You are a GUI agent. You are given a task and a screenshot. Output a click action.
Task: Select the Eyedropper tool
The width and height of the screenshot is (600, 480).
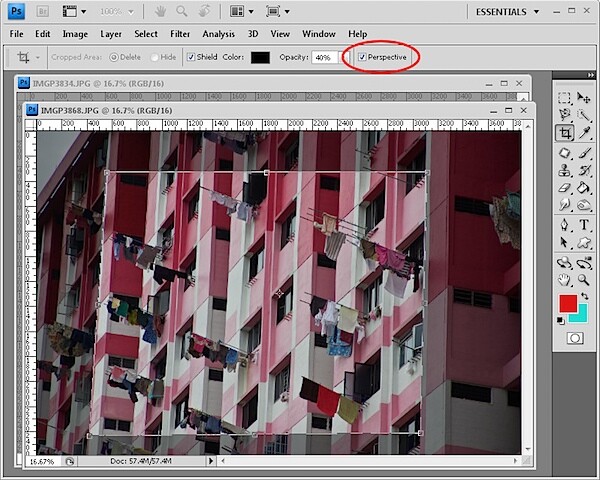(584, 133)
